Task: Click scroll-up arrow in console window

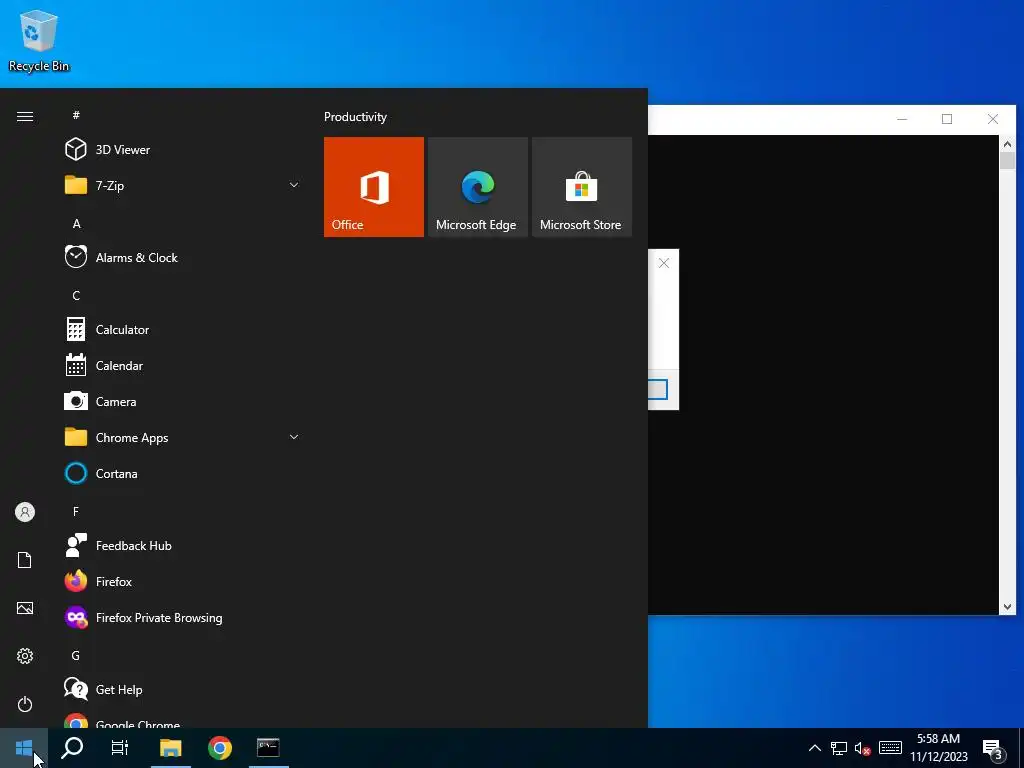Action: pos(1007,144)
